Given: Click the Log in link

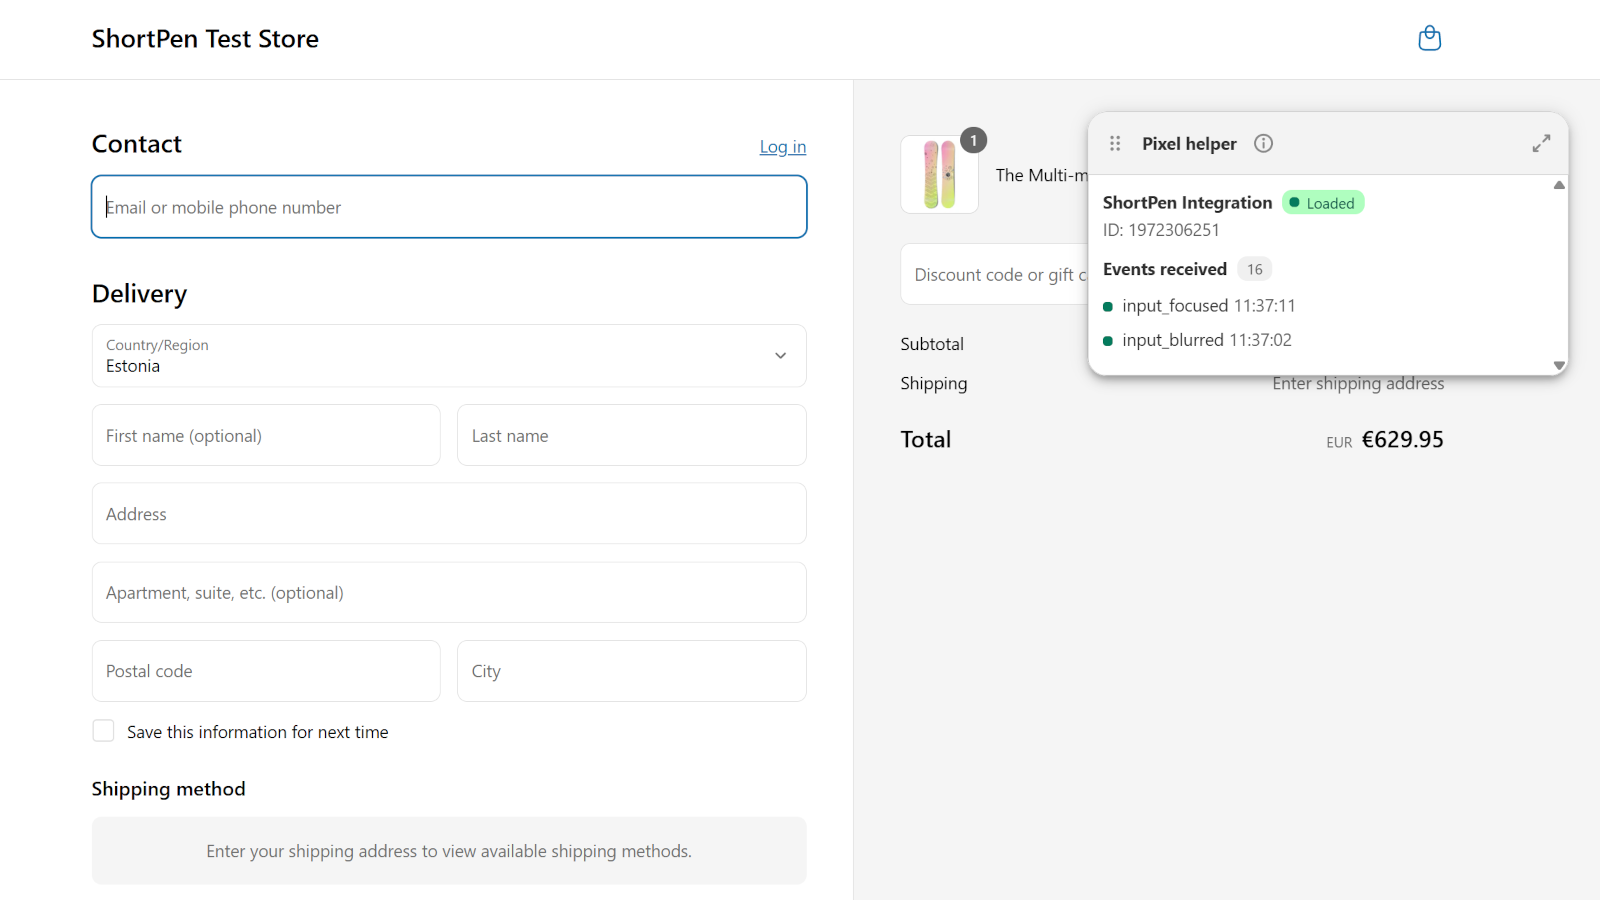Looking at the screenshot, I should pos(782,147).
